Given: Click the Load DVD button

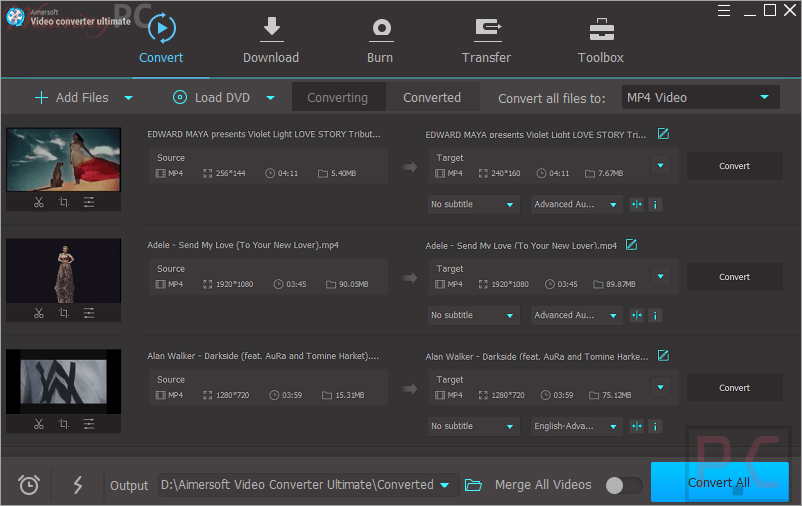Looking at the screenshot, I should click(x=211, y=97).
